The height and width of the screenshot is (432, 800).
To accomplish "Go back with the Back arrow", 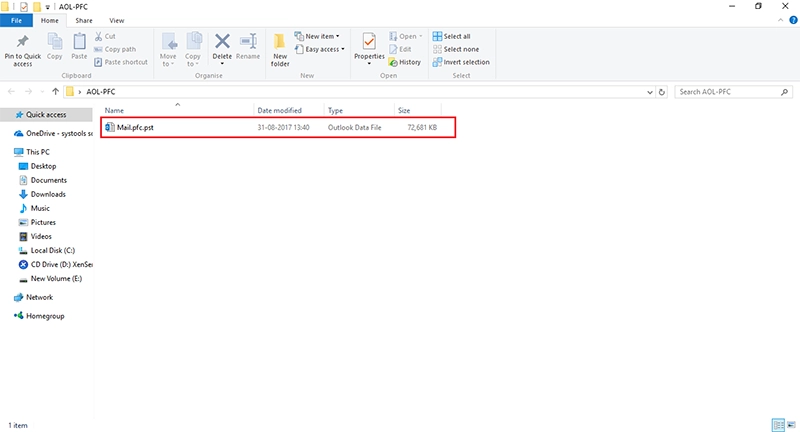I will [11, 91].
